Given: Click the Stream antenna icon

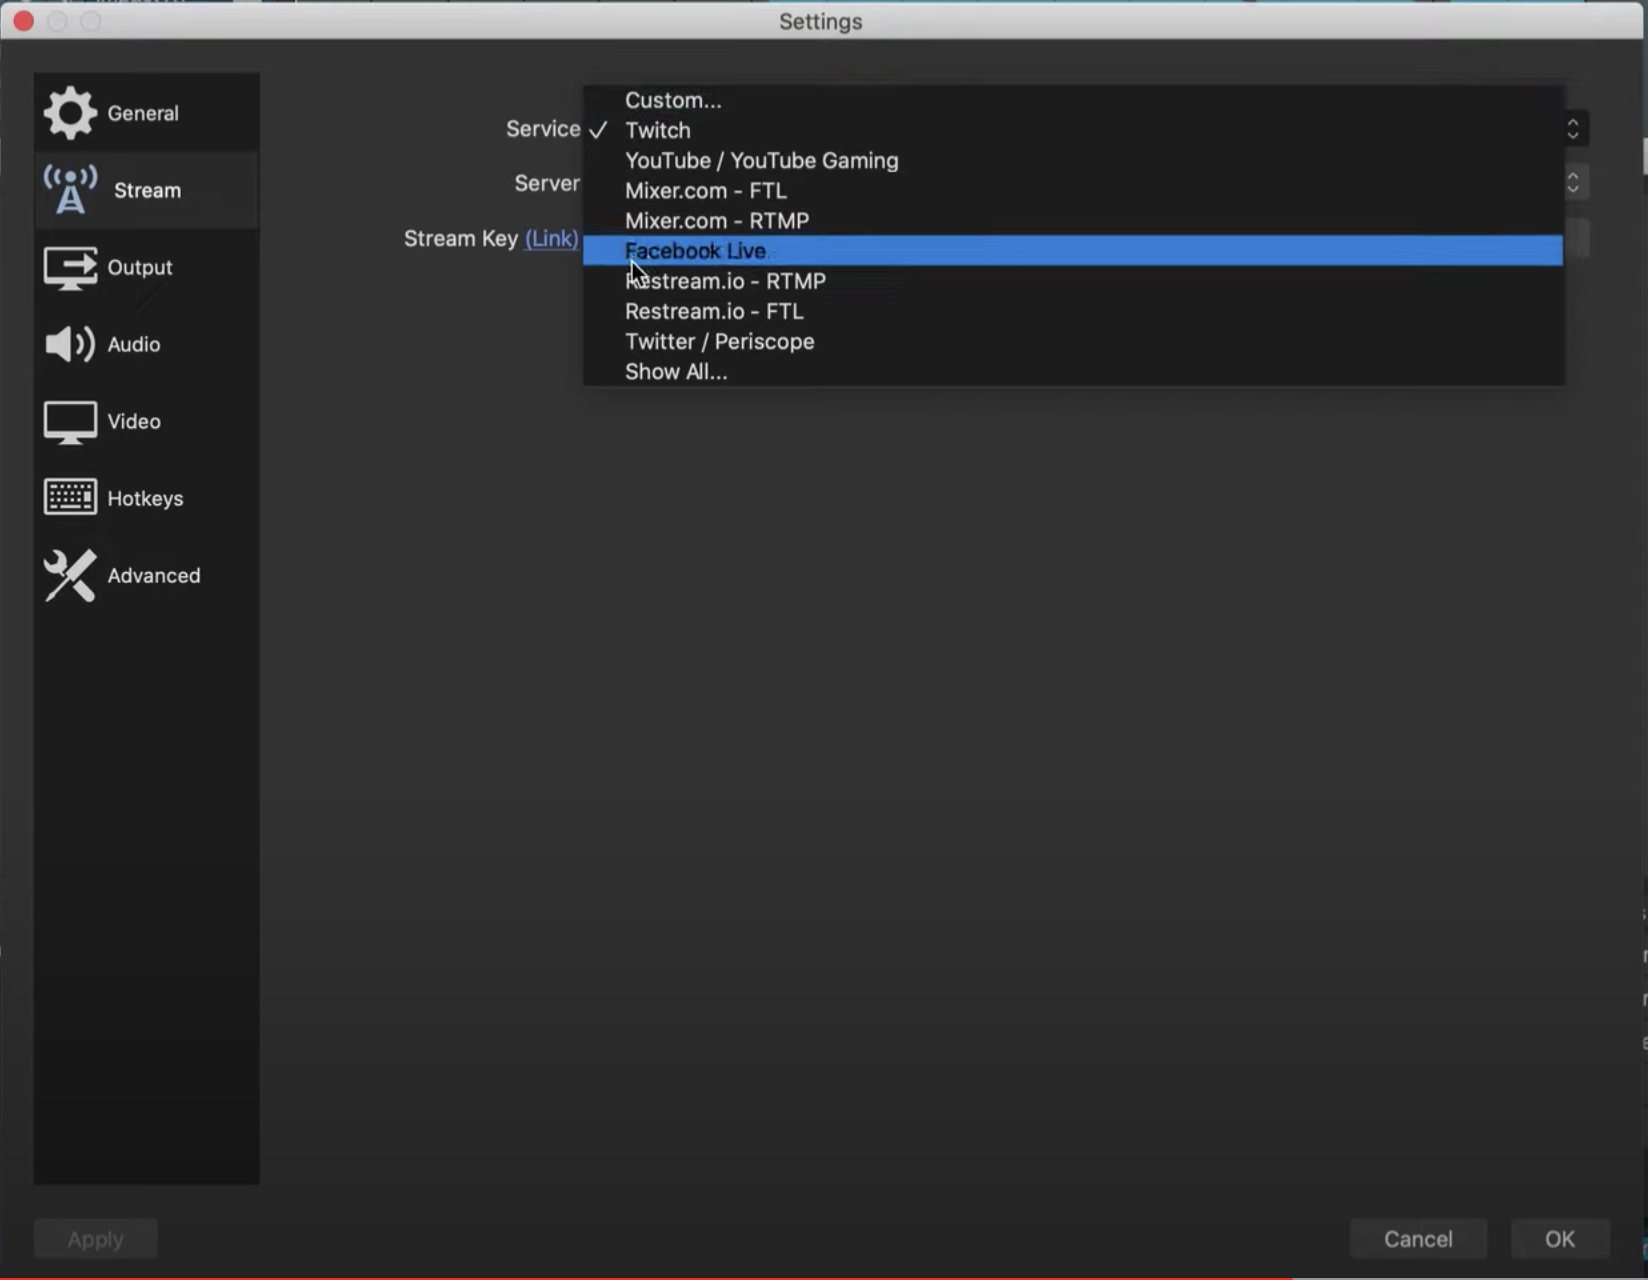Looking at the screenshot, I should [70, 190].
